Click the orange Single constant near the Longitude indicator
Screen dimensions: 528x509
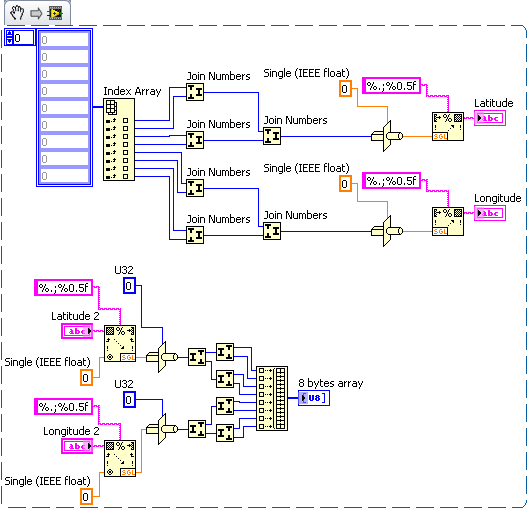pos(345,183)
